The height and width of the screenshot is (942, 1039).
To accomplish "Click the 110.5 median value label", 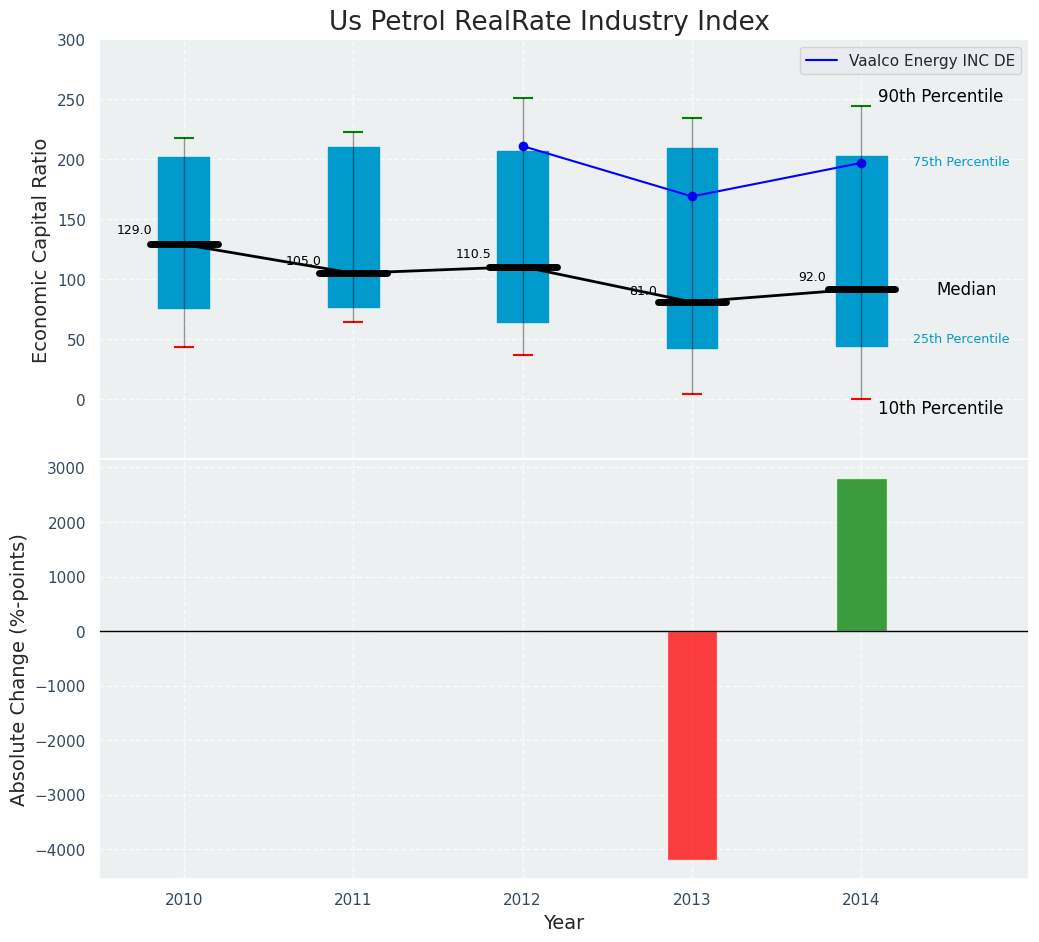I will 473,254.
